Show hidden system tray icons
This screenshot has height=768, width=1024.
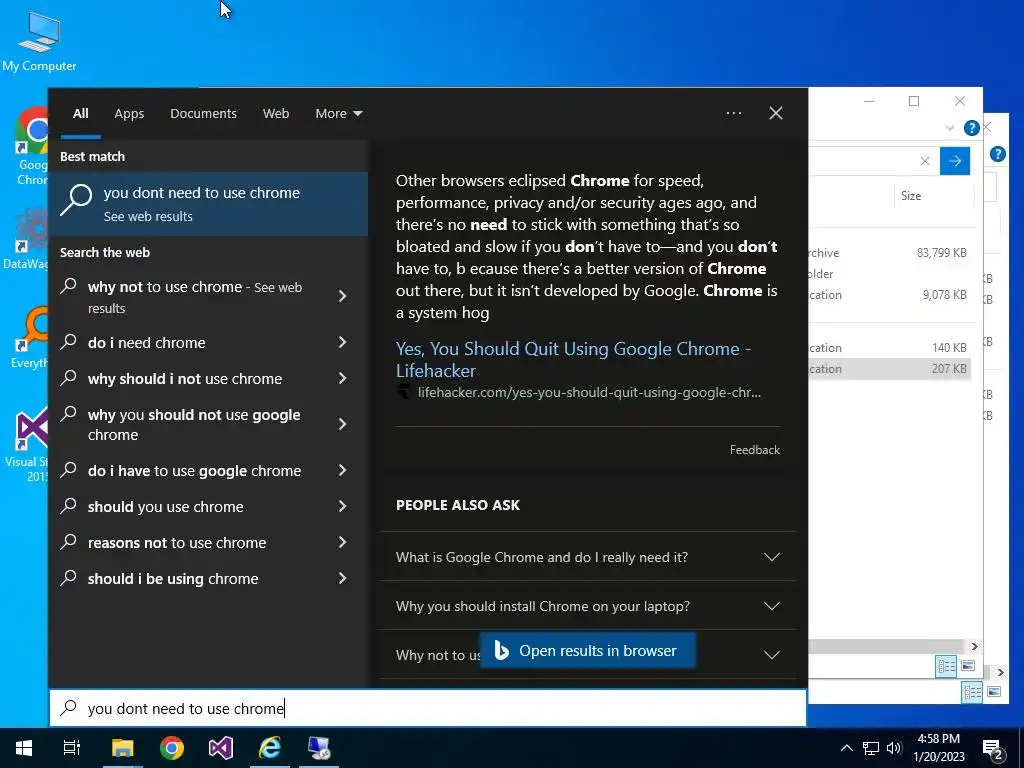click(846, 748)
